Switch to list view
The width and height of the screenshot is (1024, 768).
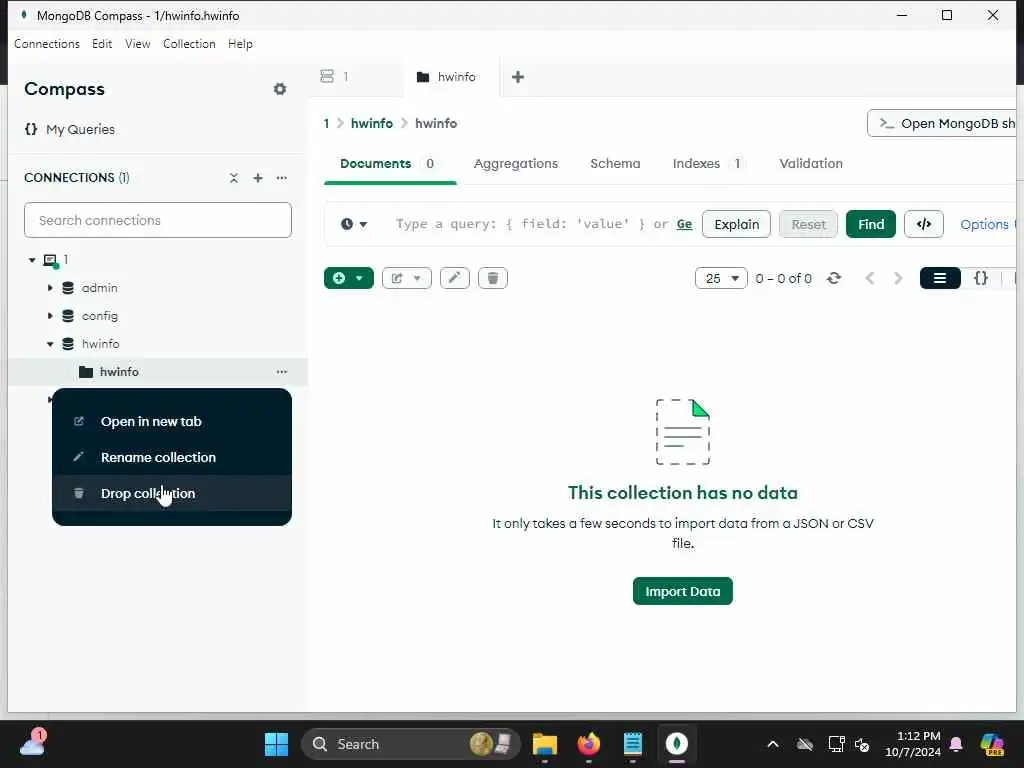point(940,278)
